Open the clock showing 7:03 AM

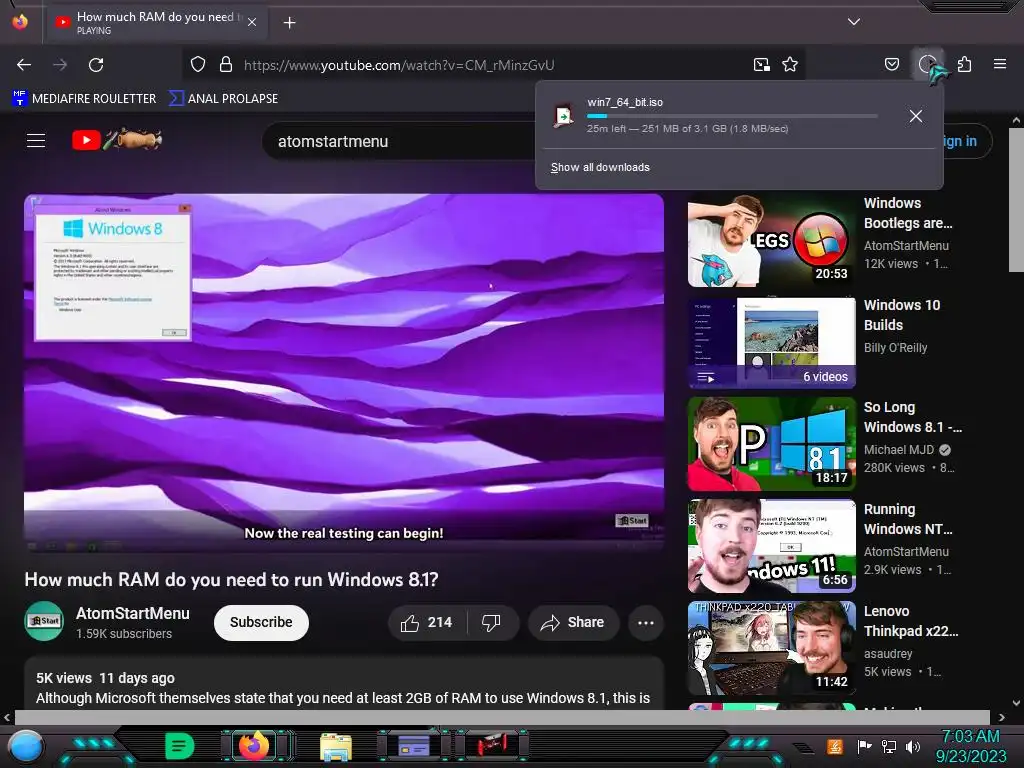coord(970,746)
